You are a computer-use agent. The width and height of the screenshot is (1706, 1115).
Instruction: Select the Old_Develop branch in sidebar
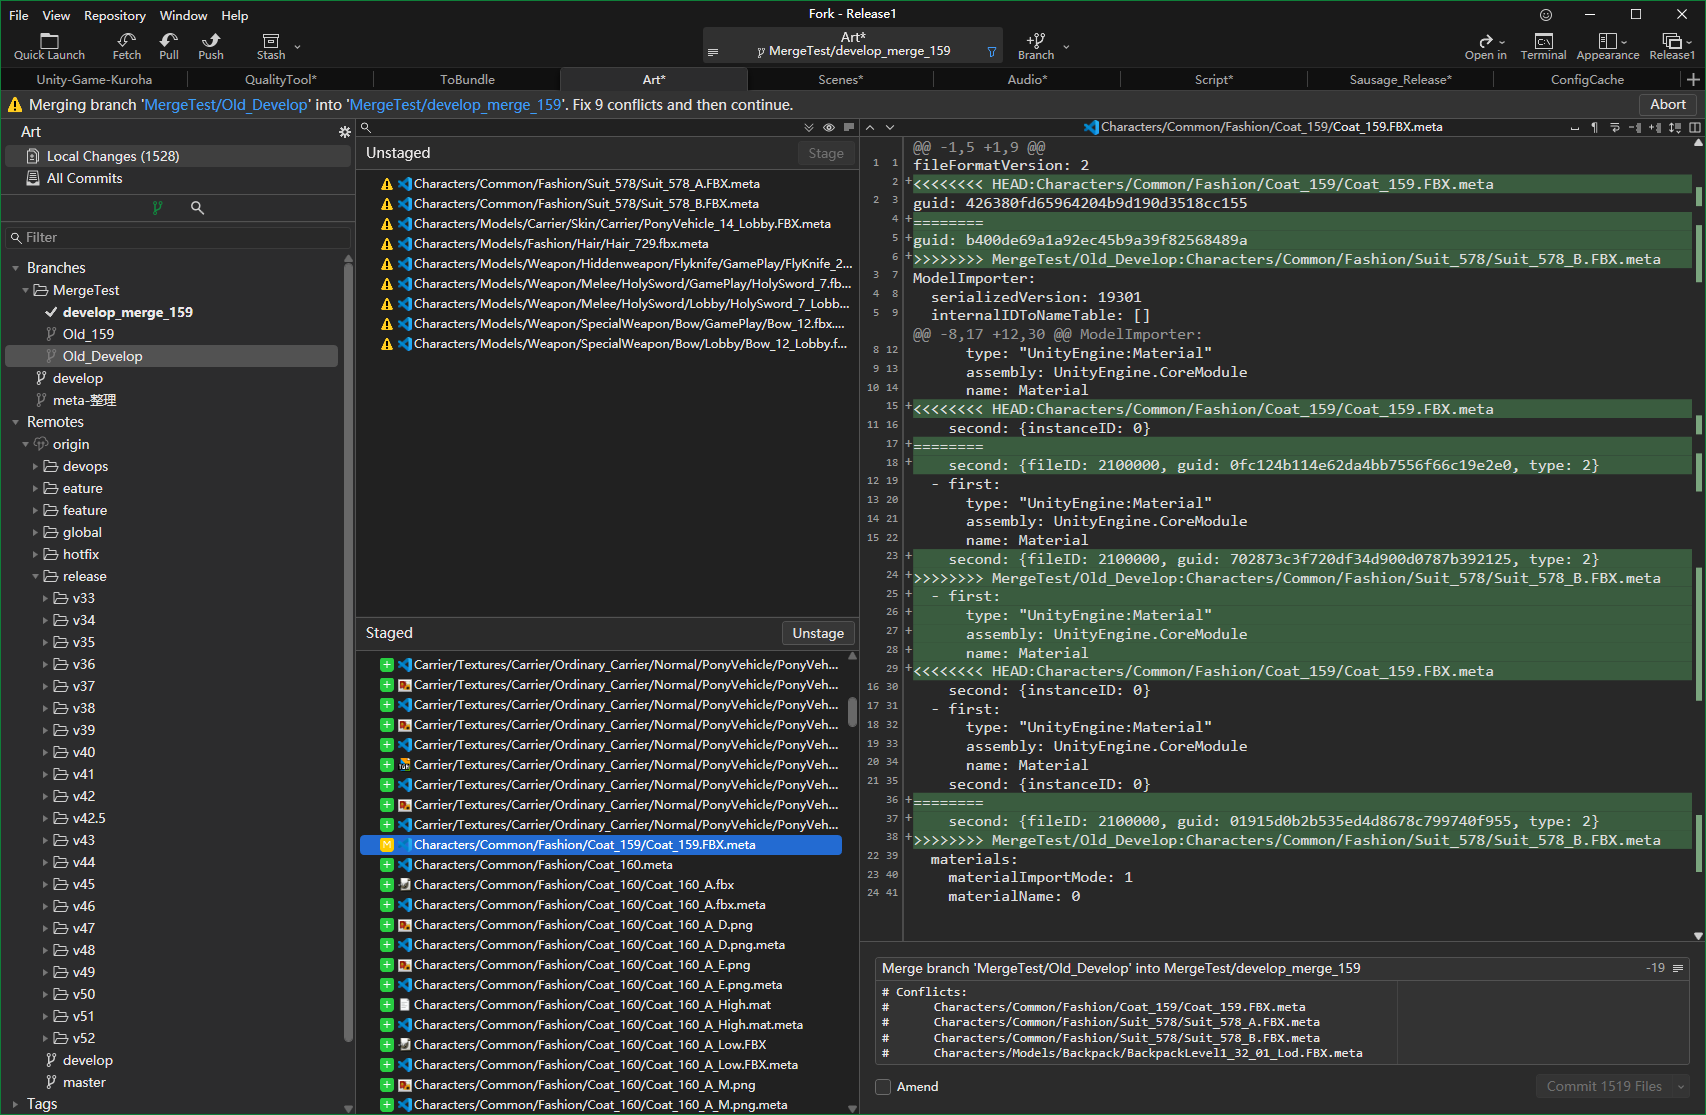102,356
